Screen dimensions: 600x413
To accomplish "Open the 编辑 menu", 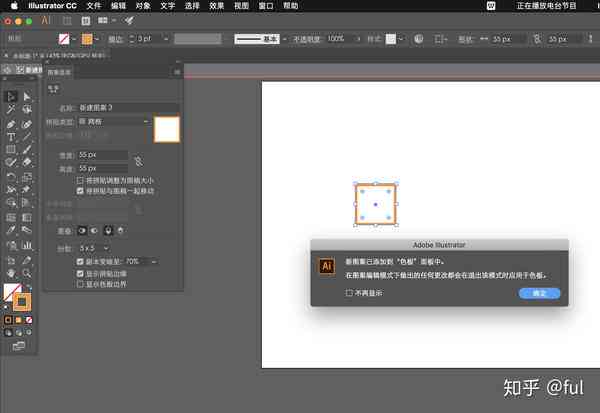I will click(118, 6).
